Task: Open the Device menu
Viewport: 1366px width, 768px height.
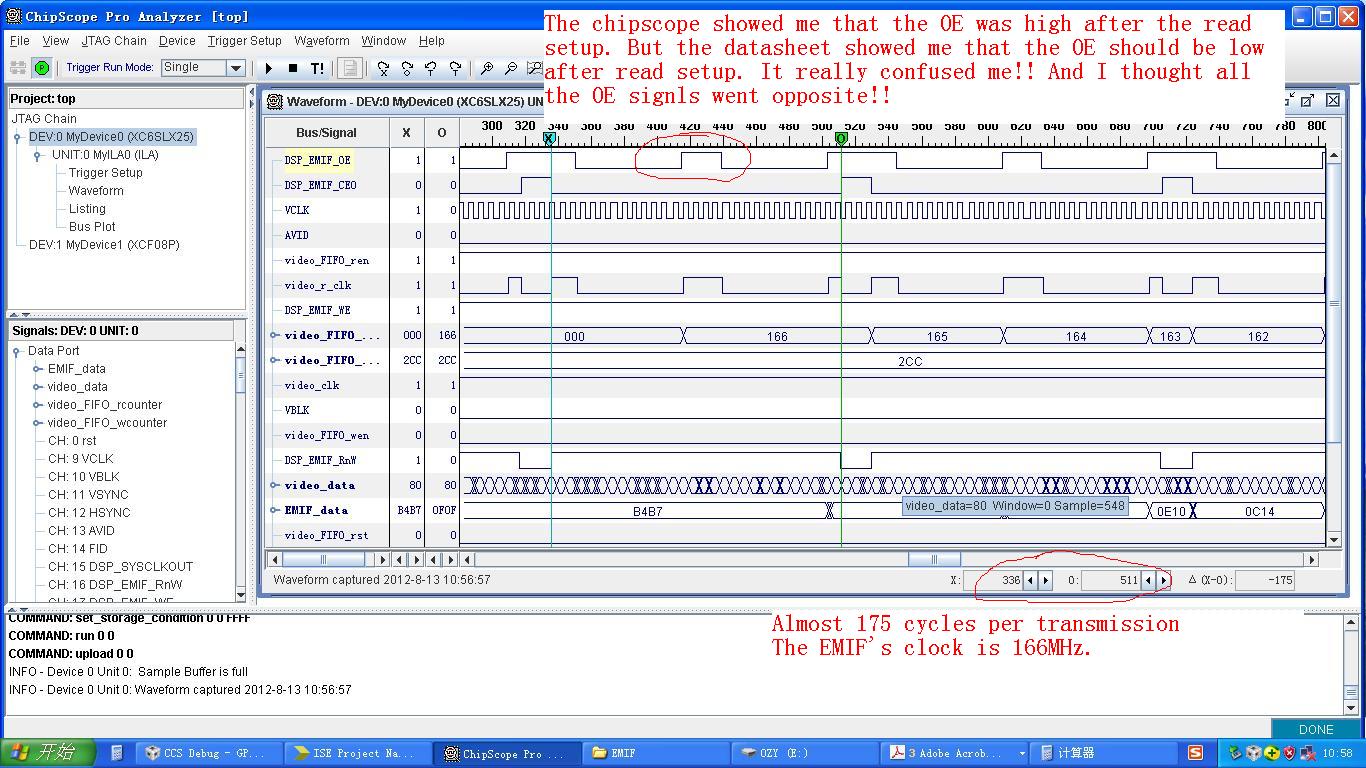Action: pos(177,41)
